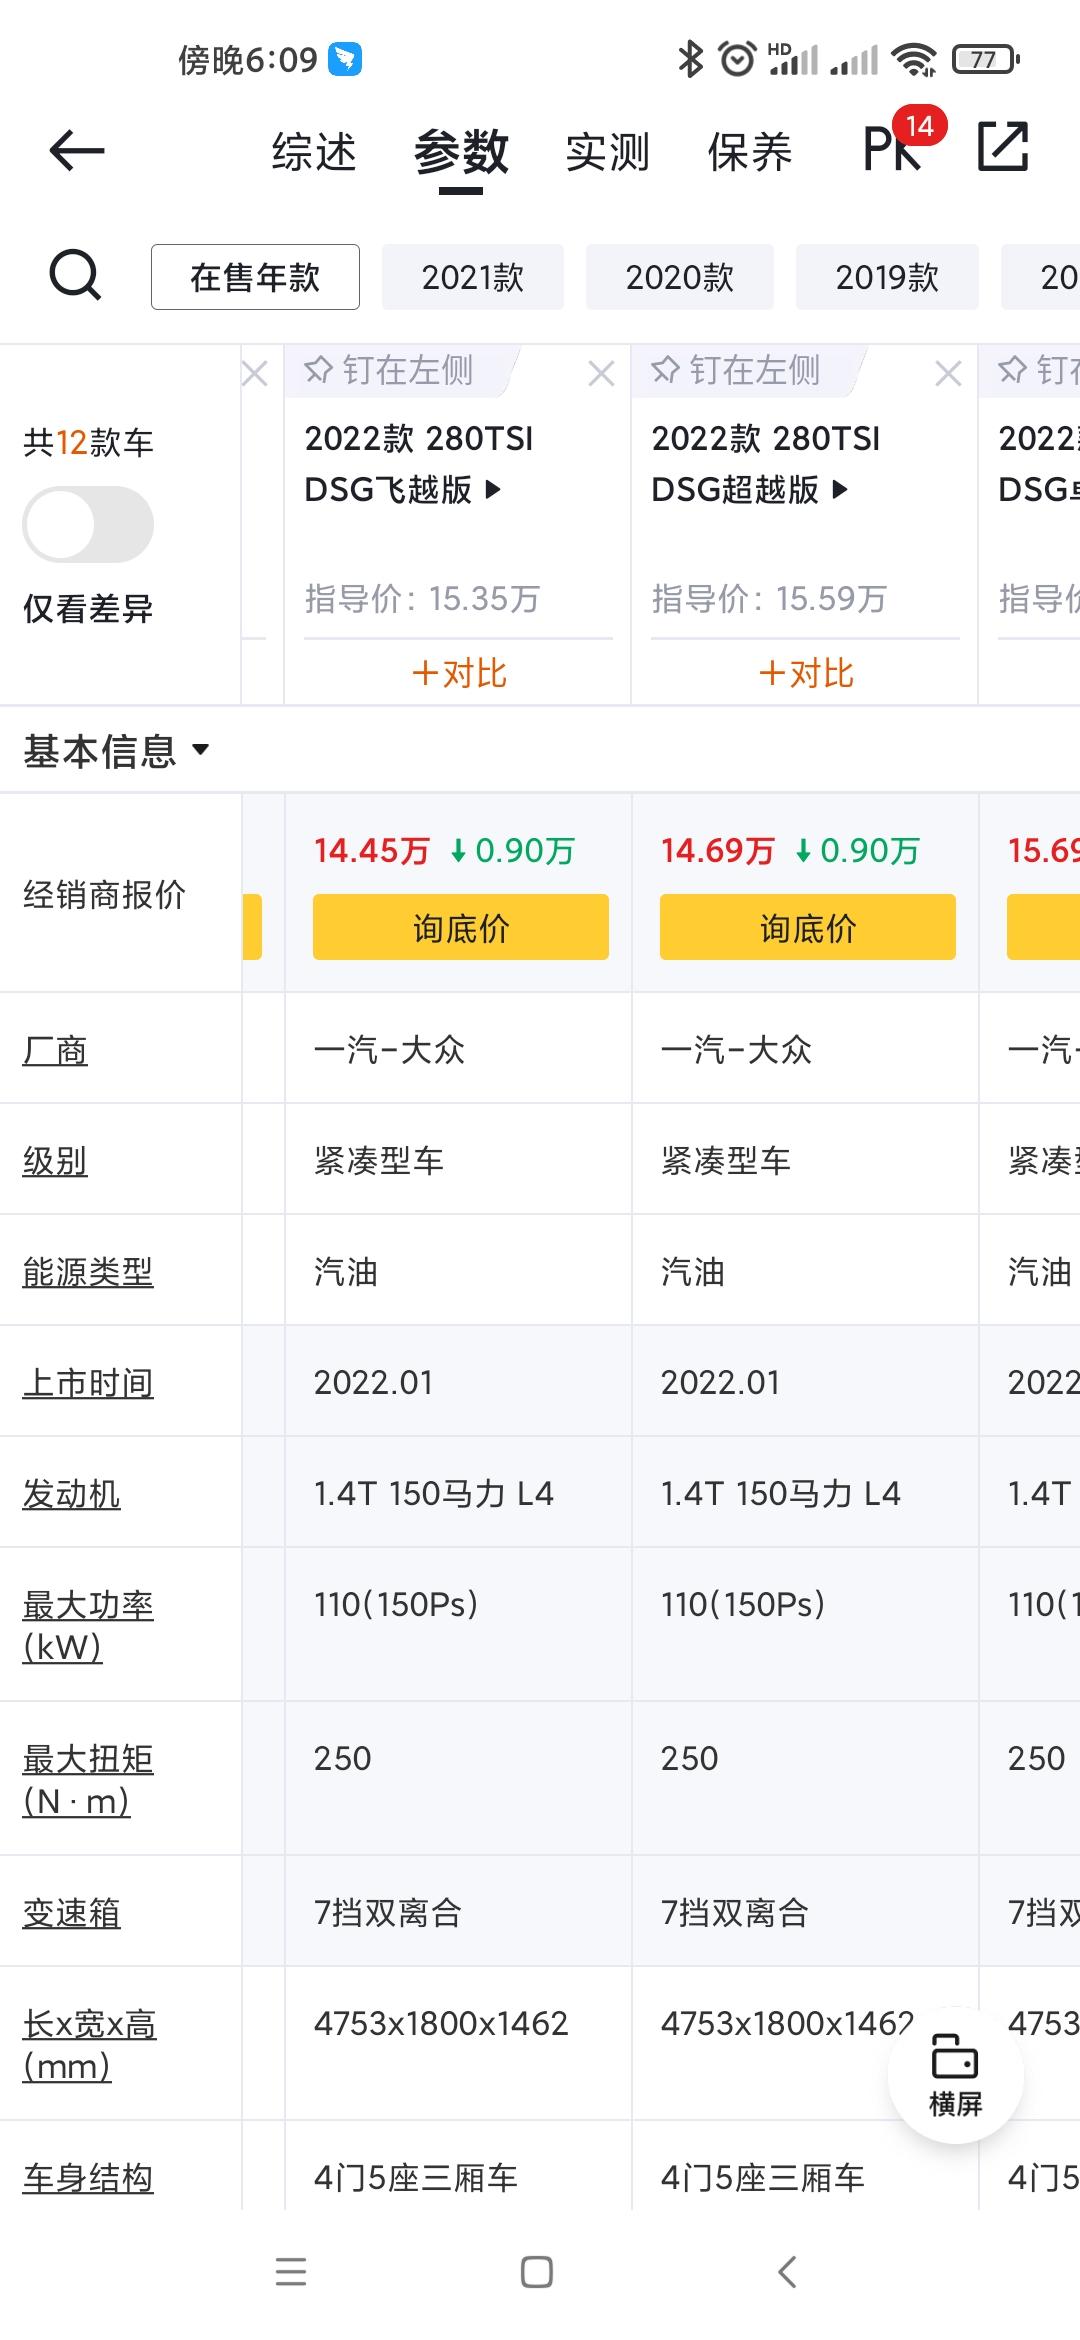Tap the 14.45万 dealer price

[371, 851]
